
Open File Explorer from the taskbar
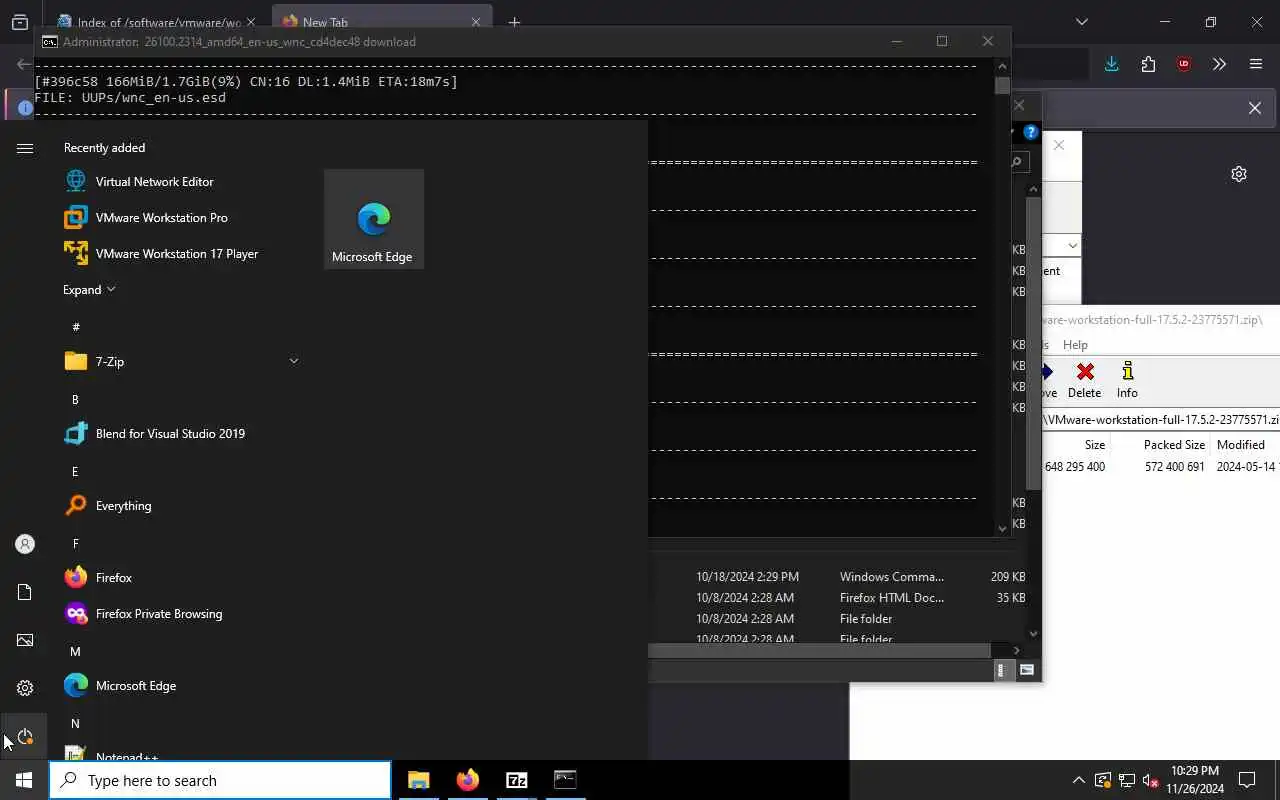click(419, 780)
